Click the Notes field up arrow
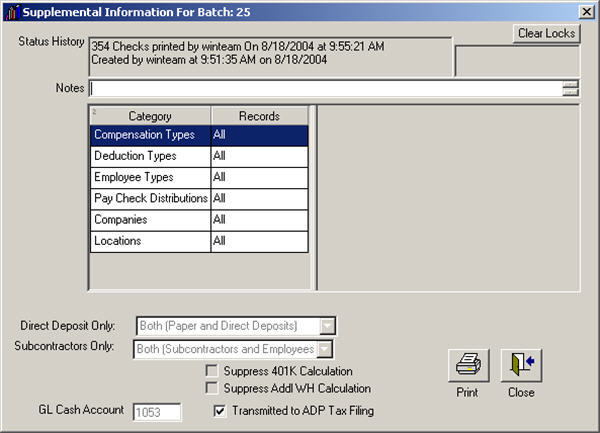 (571, 84)
